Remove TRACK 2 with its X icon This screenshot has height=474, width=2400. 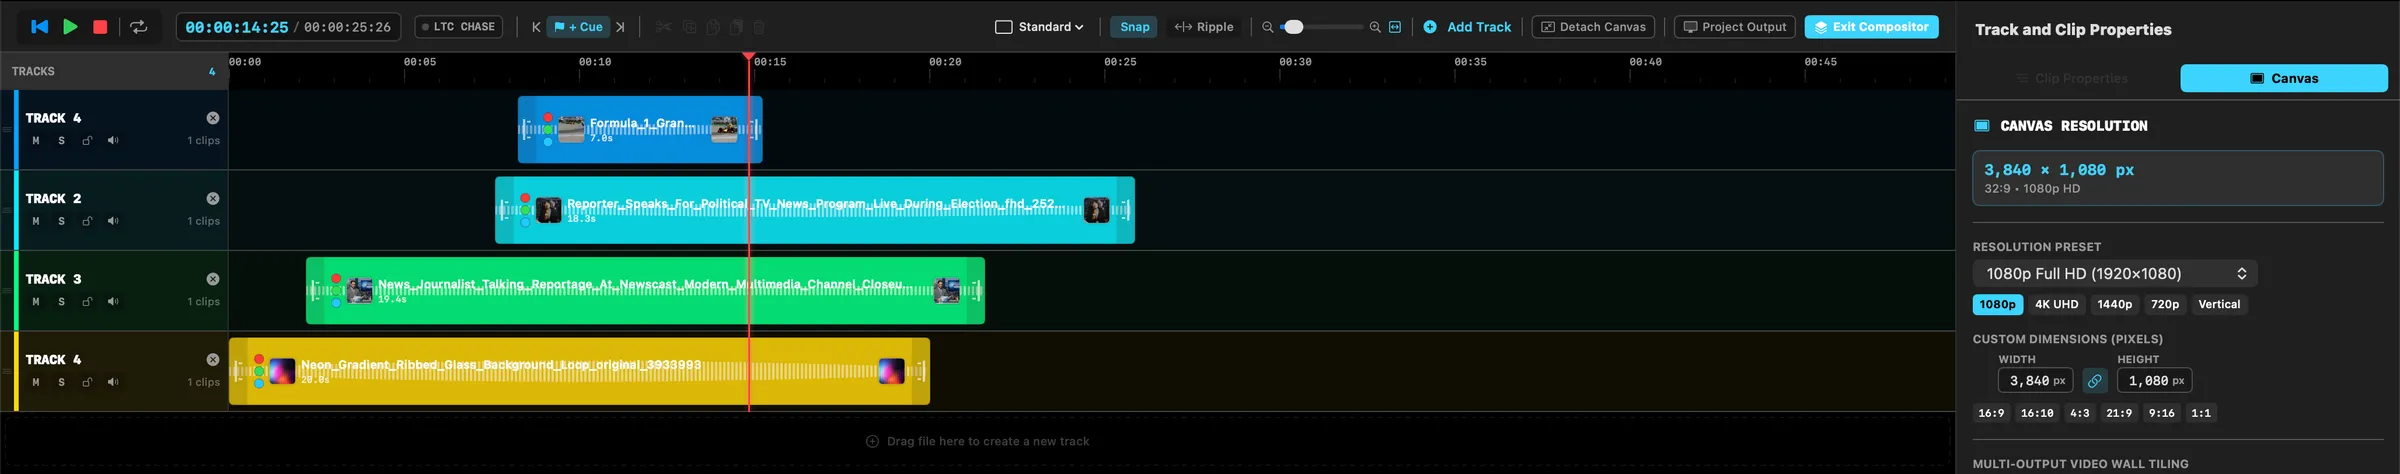[213, 198]
